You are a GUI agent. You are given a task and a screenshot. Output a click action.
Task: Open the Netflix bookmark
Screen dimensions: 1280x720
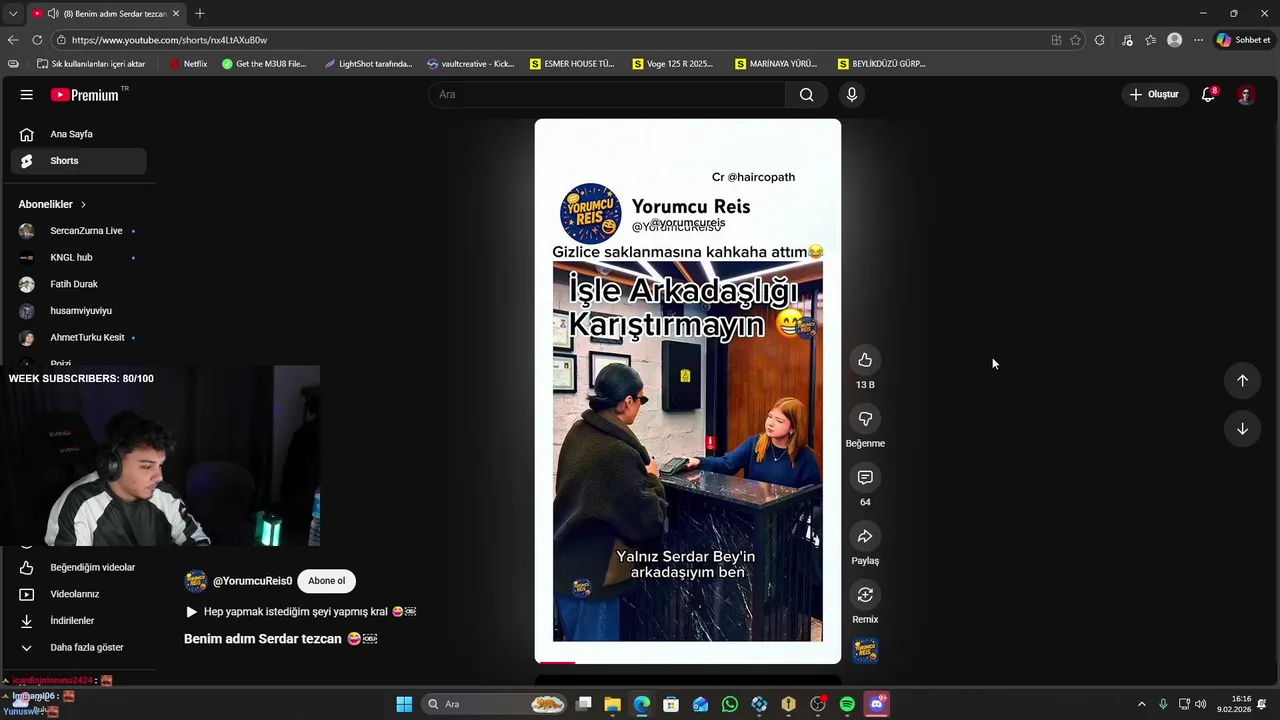point(189,64)
